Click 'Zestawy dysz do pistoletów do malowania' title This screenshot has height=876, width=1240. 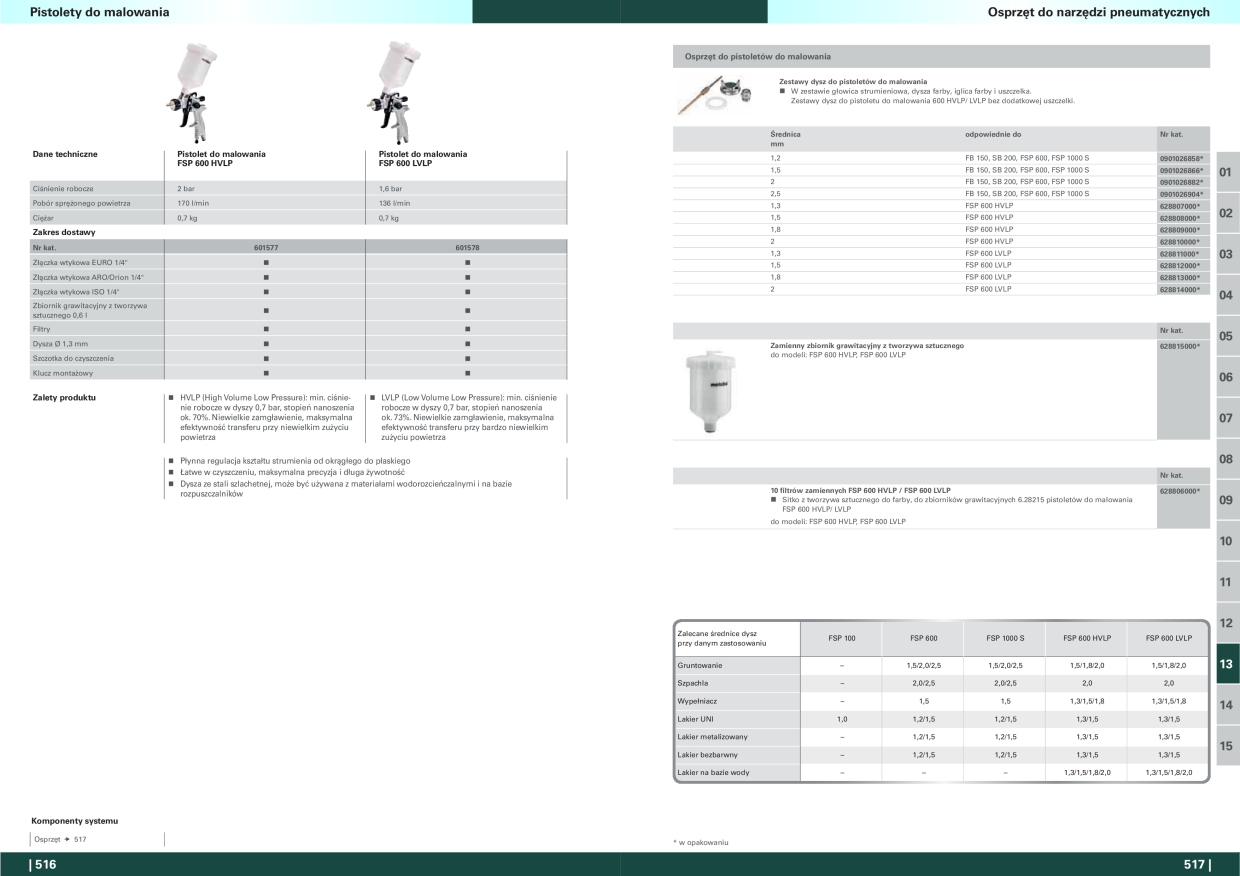pos(853,81)
